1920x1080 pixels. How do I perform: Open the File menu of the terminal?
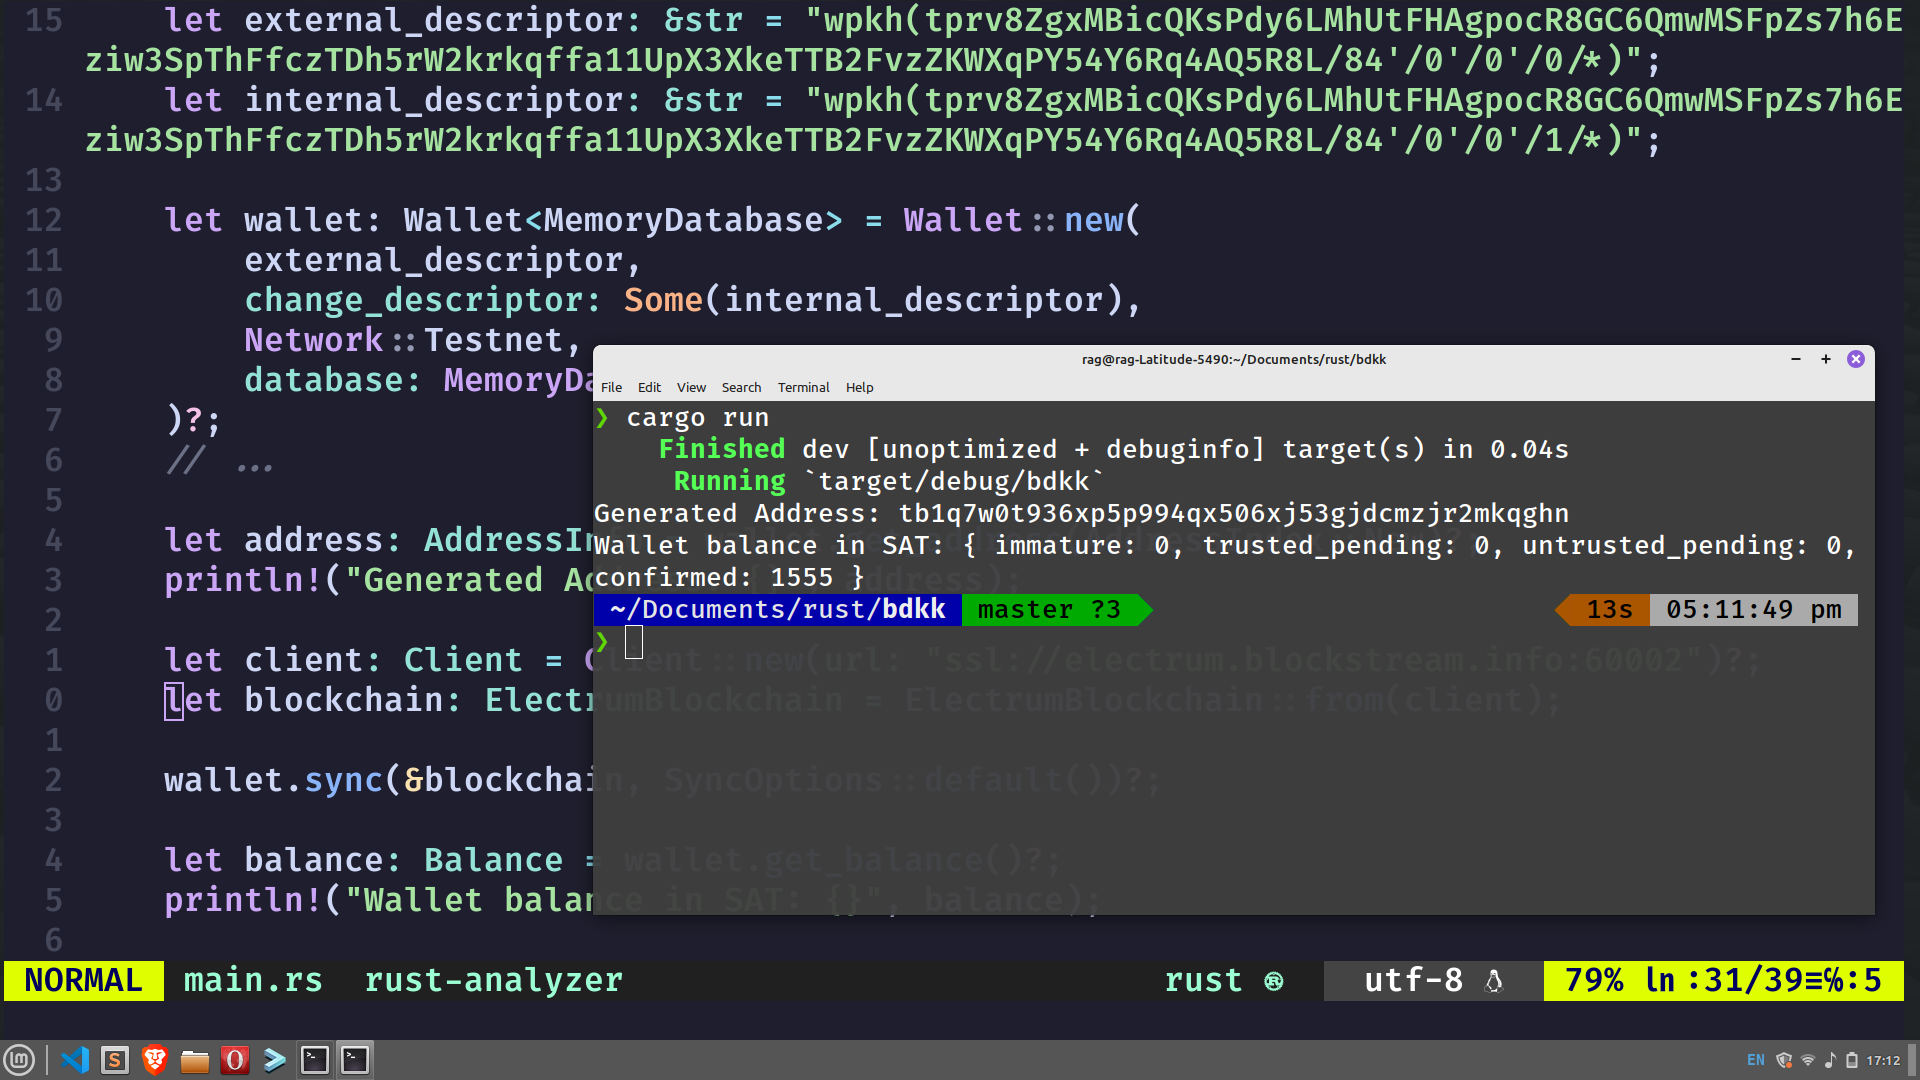pos(611,388)
